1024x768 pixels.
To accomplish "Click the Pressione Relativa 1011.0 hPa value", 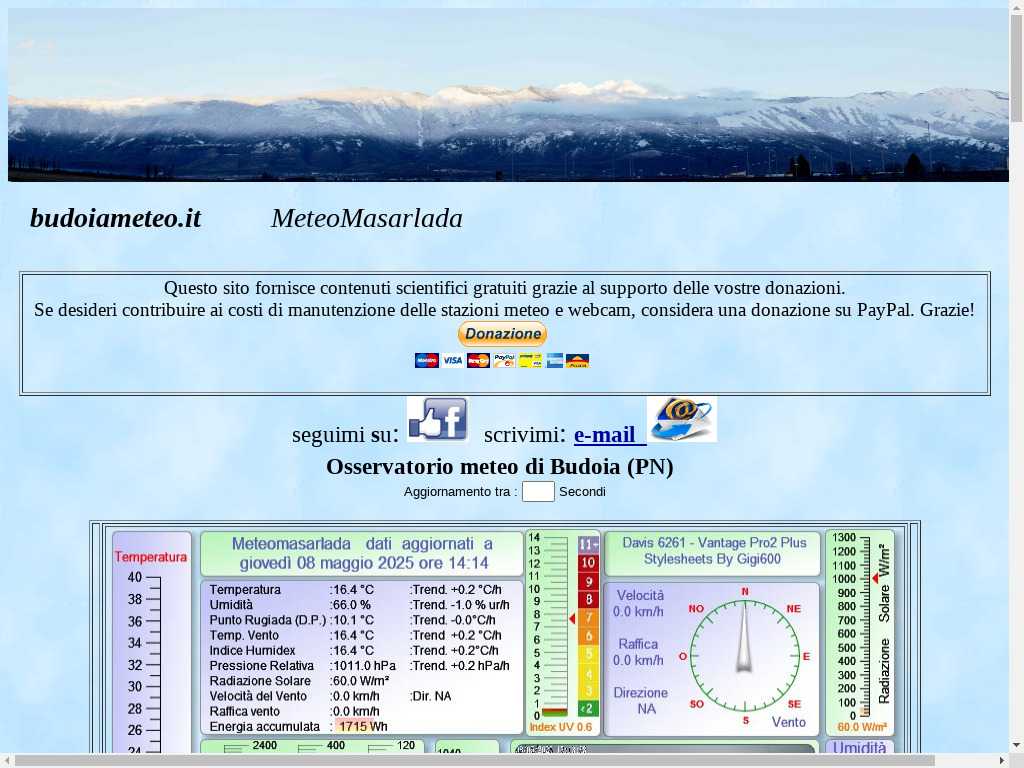I will coord(363,665).
